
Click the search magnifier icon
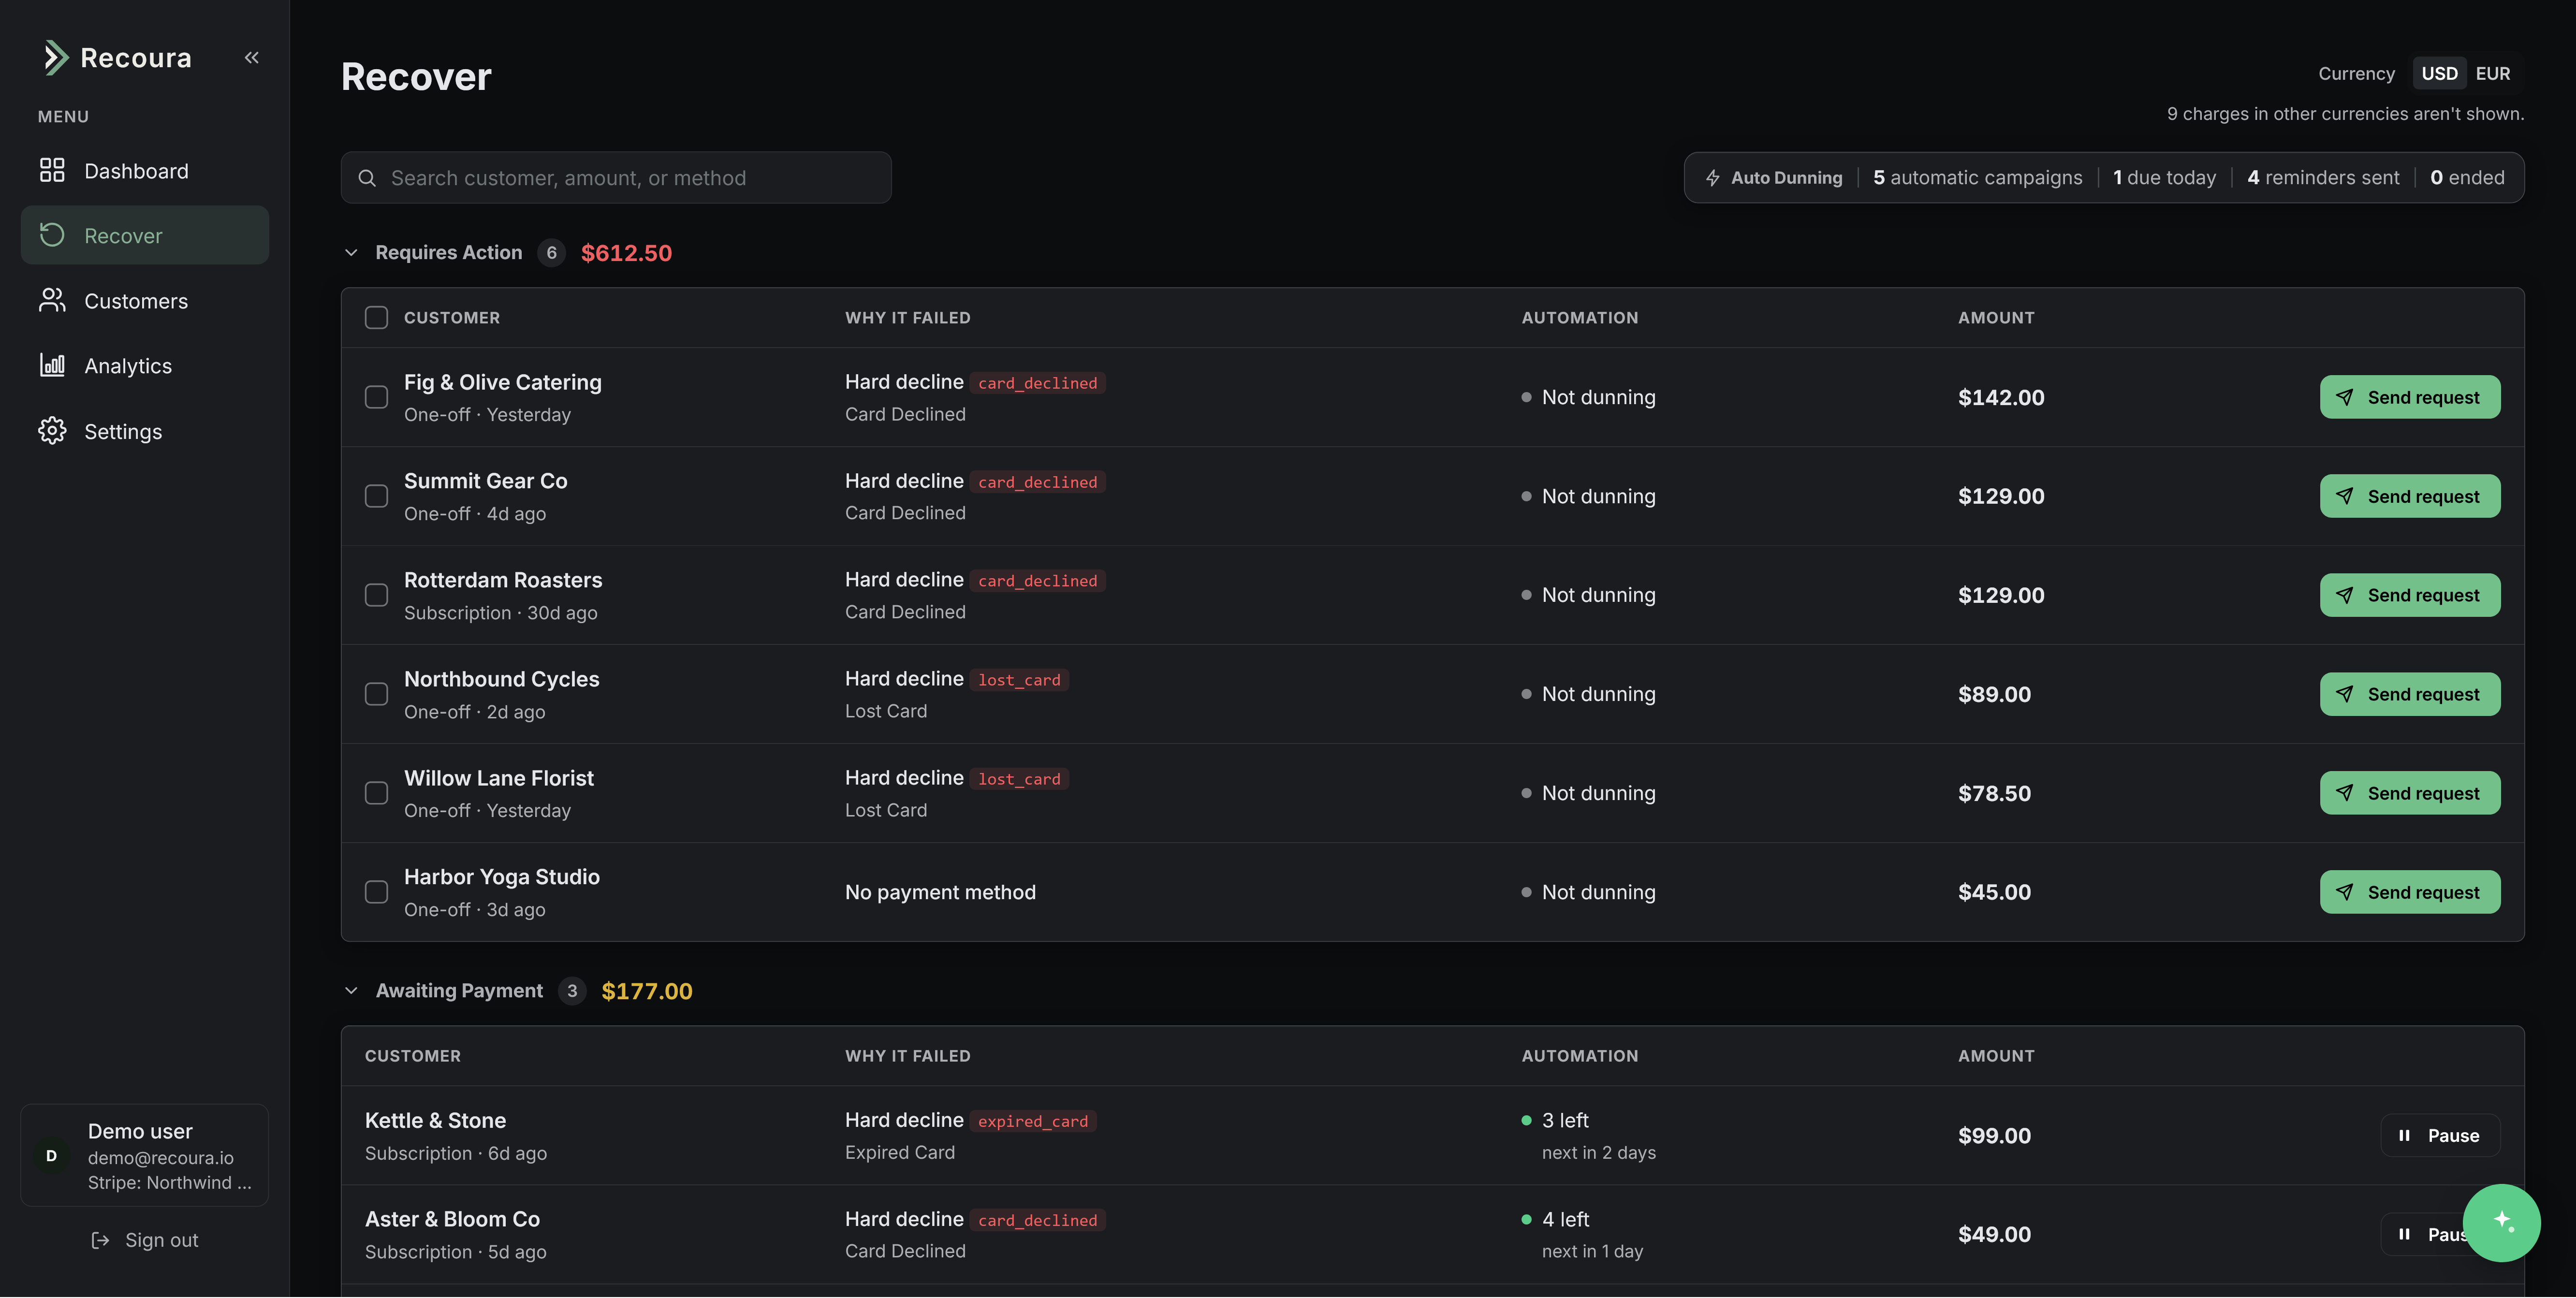[x=367, y=178]
